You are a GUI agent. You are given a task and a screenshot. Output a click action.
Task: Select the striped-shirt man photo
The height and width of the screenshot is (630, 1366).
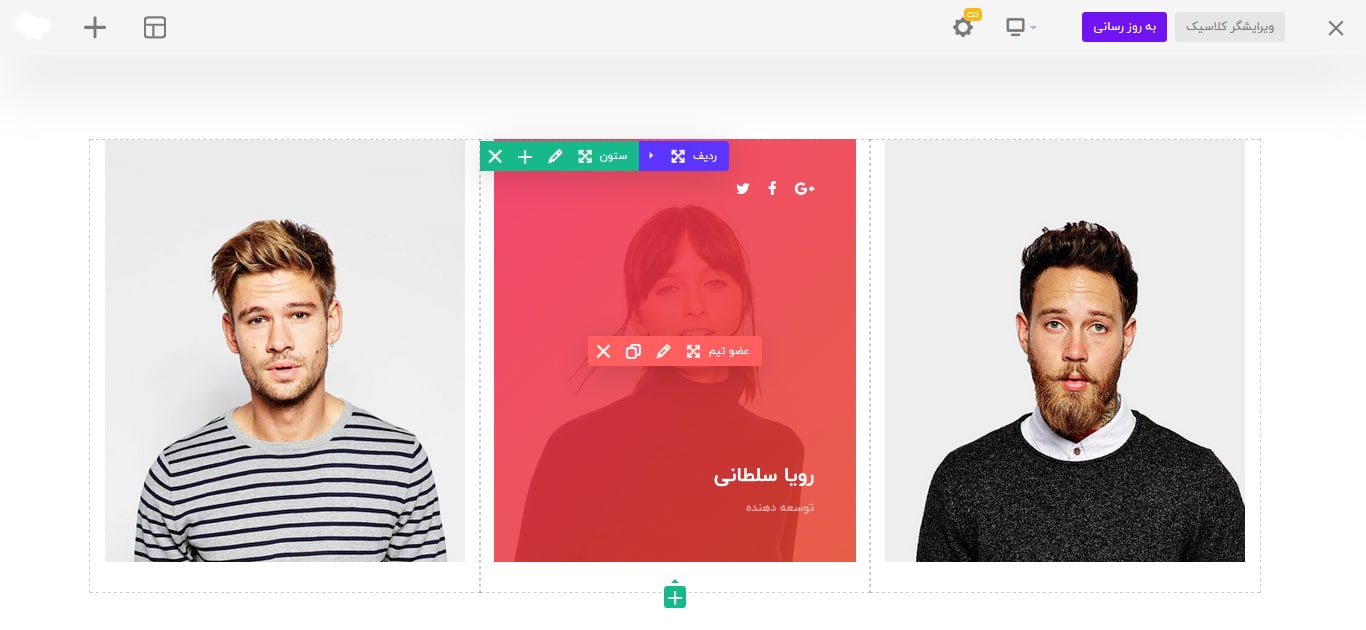pos(285,351)
